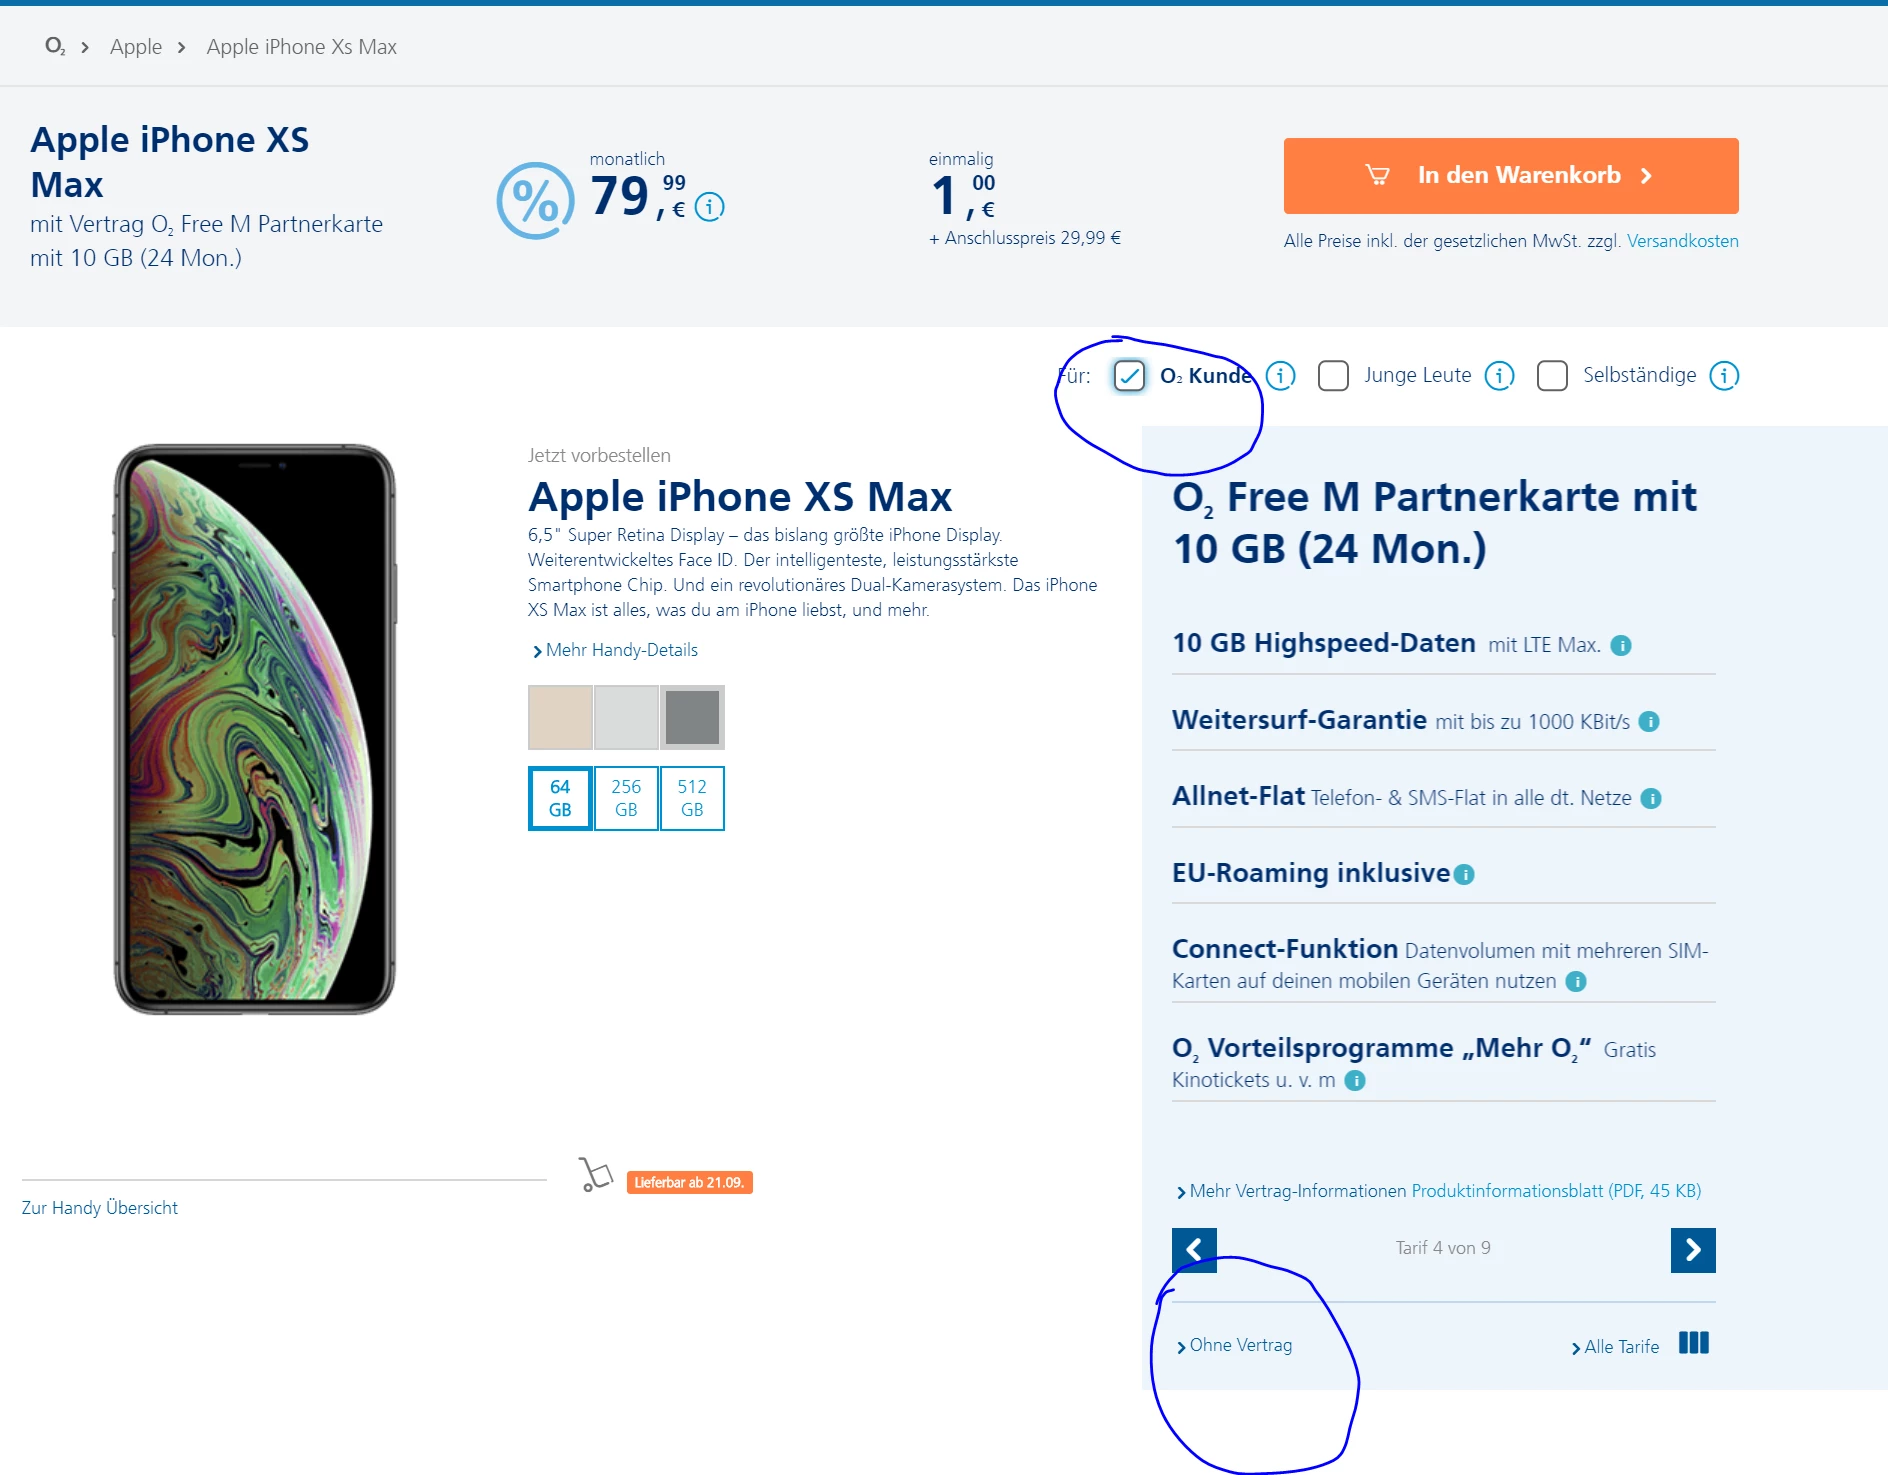Go to Zur Handy Übersicht

(100, 1208)
